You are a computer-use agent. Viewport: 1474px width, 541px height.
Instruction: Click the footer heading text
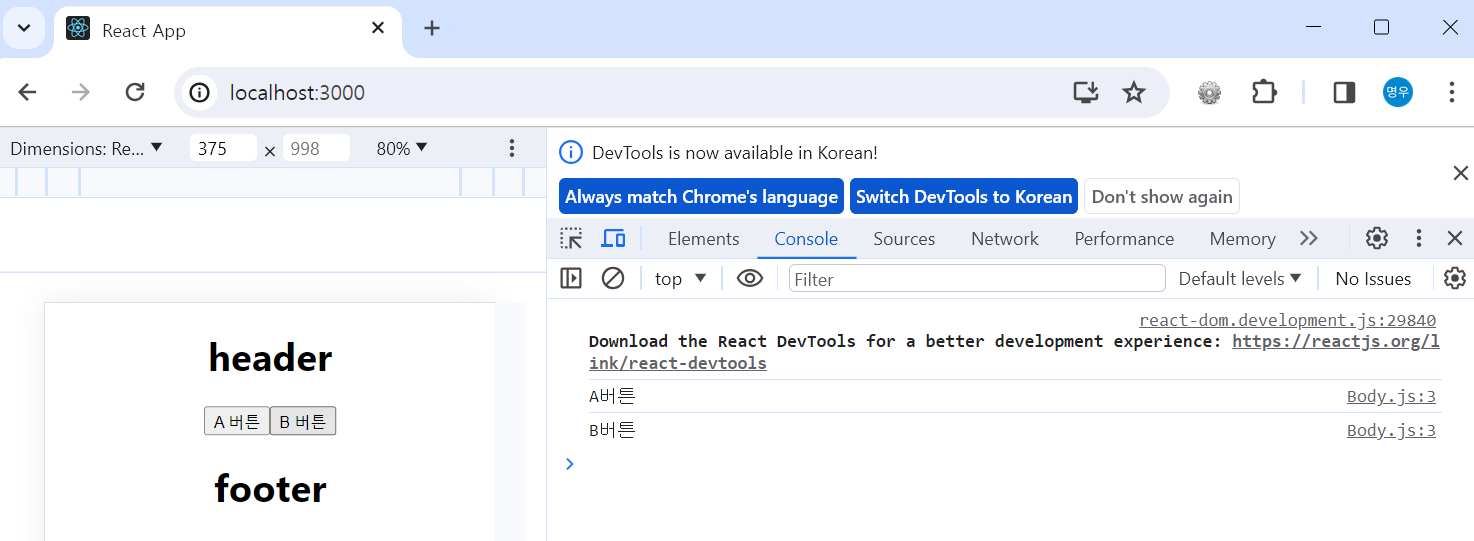point(270,488)
